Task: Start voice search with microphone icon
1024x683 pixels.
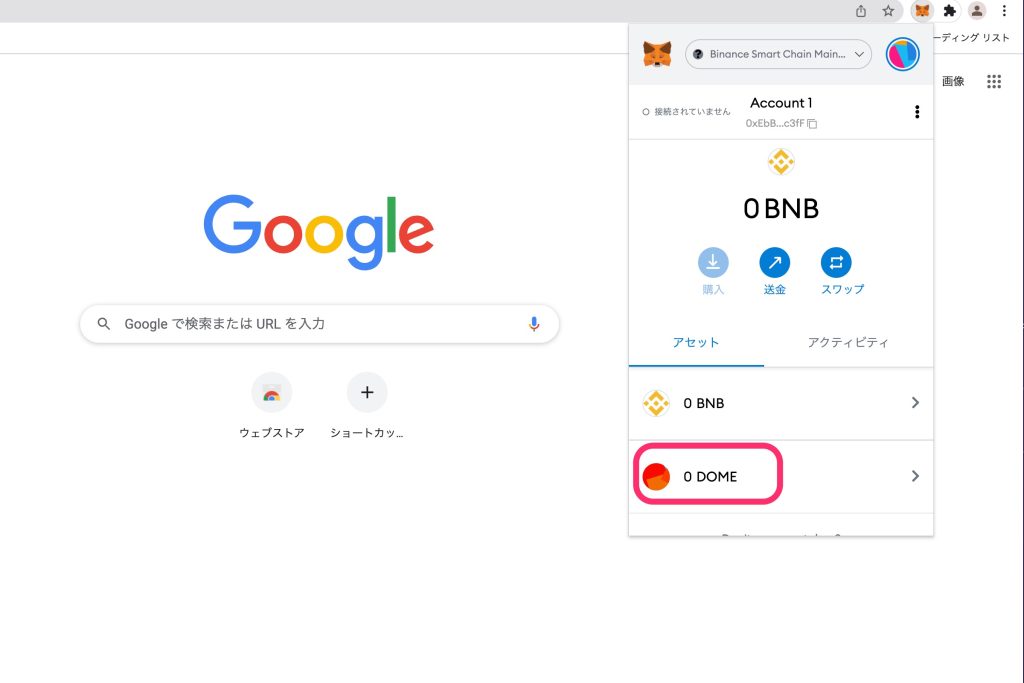Action: pyautogui.click(x=533, y=324)
